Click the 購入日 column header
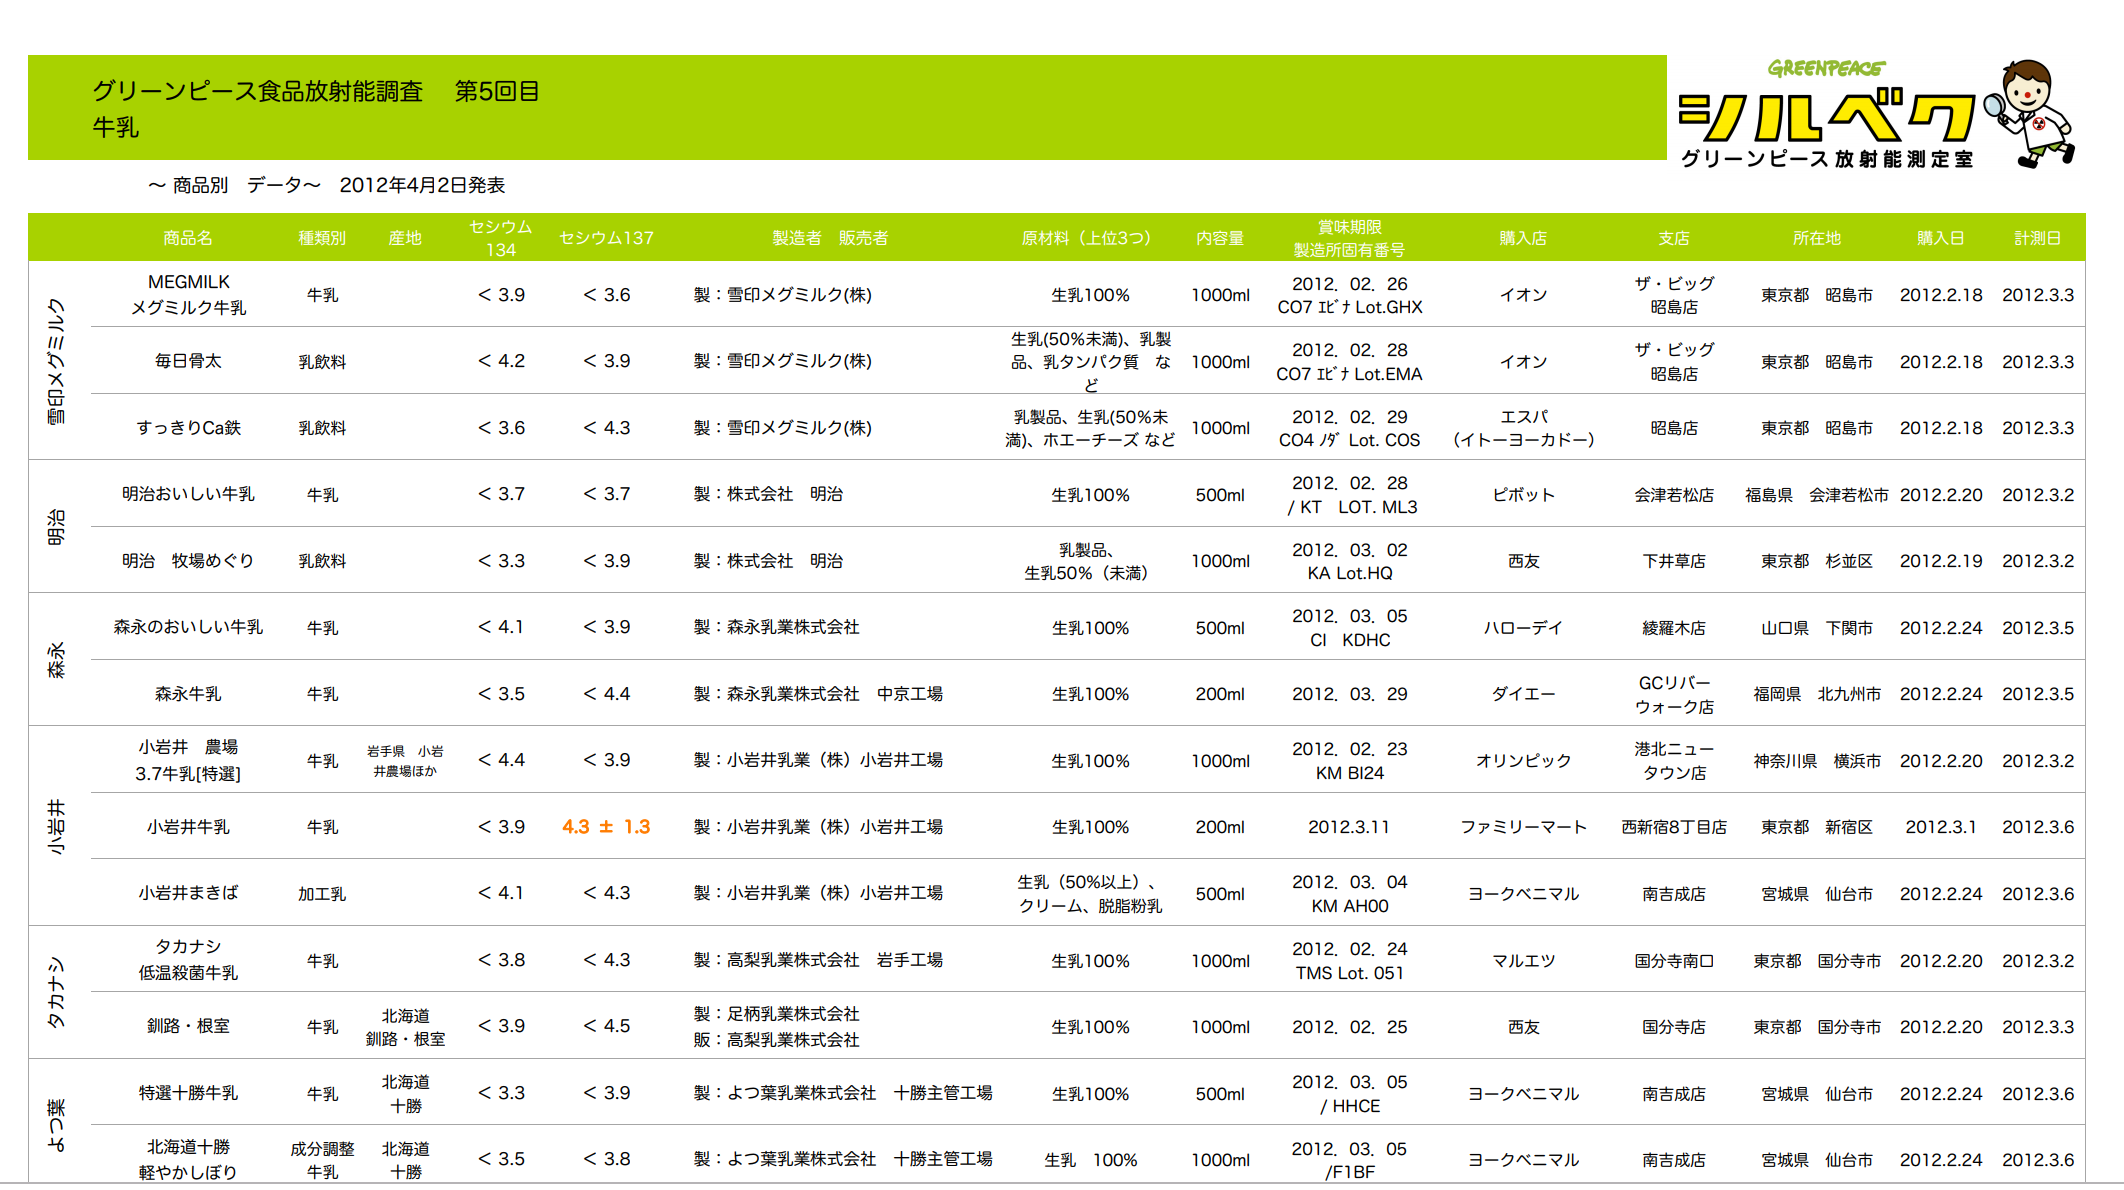Image resolution: width=2124 pixels, height=1190 pixels. point(1941,238)
